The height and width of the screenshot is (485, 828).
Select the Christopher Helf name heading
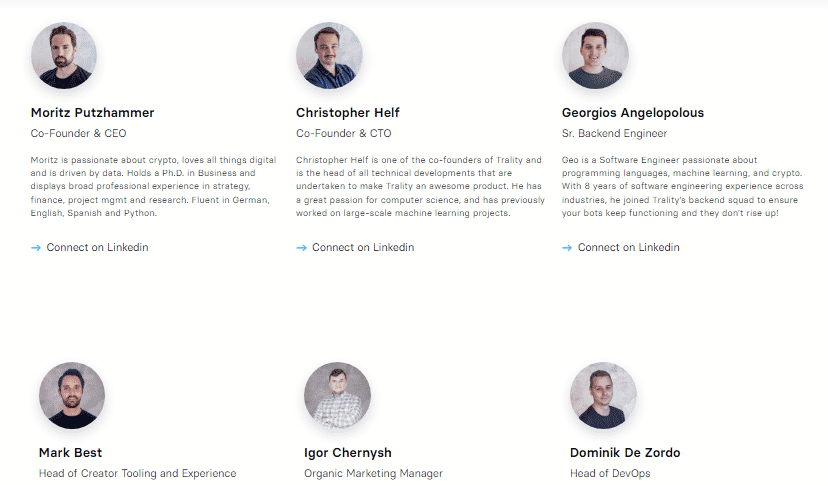coord(347,113)
